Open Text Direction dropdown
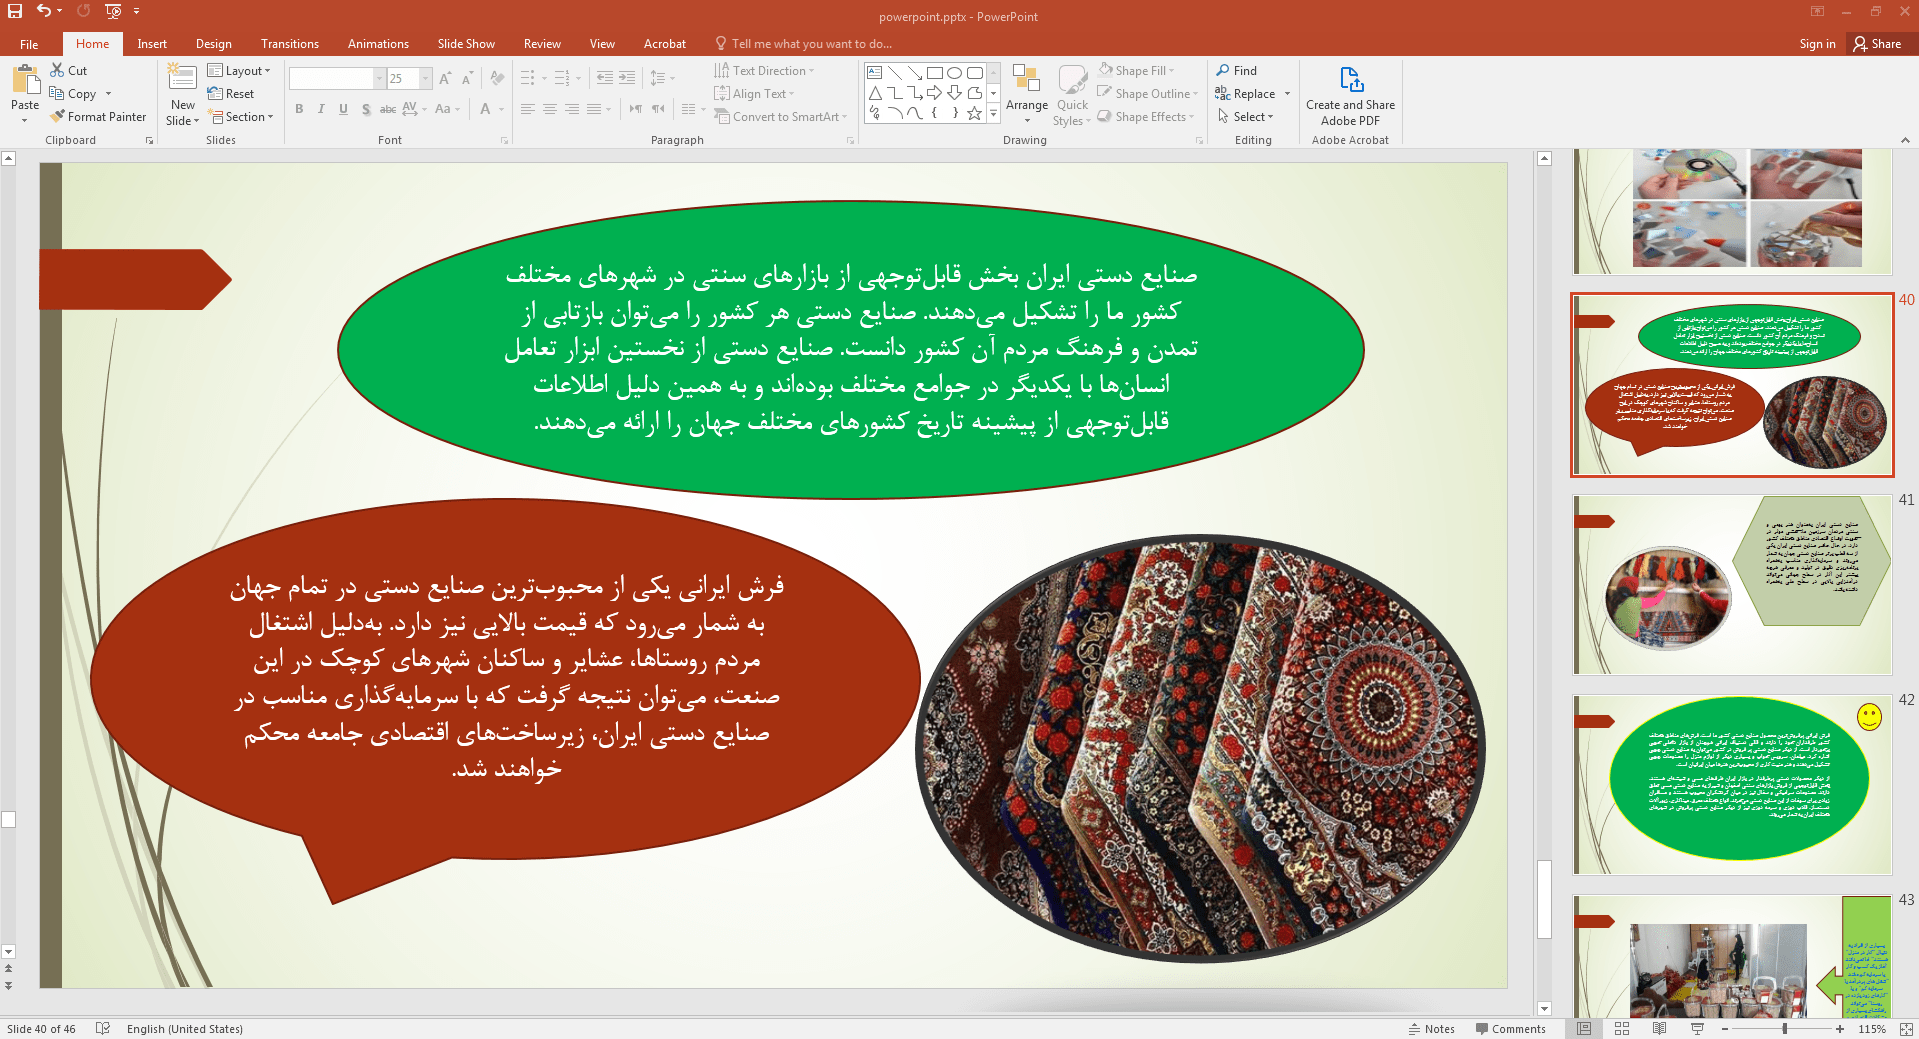 pyautogui.click(x=764, y=71)
